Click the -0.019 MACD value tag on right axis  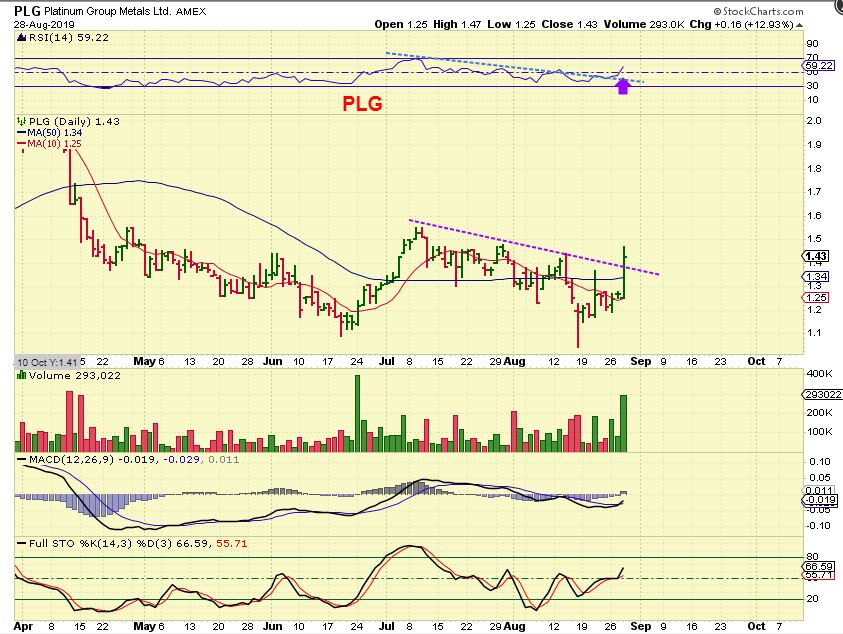tap(820, 500)
